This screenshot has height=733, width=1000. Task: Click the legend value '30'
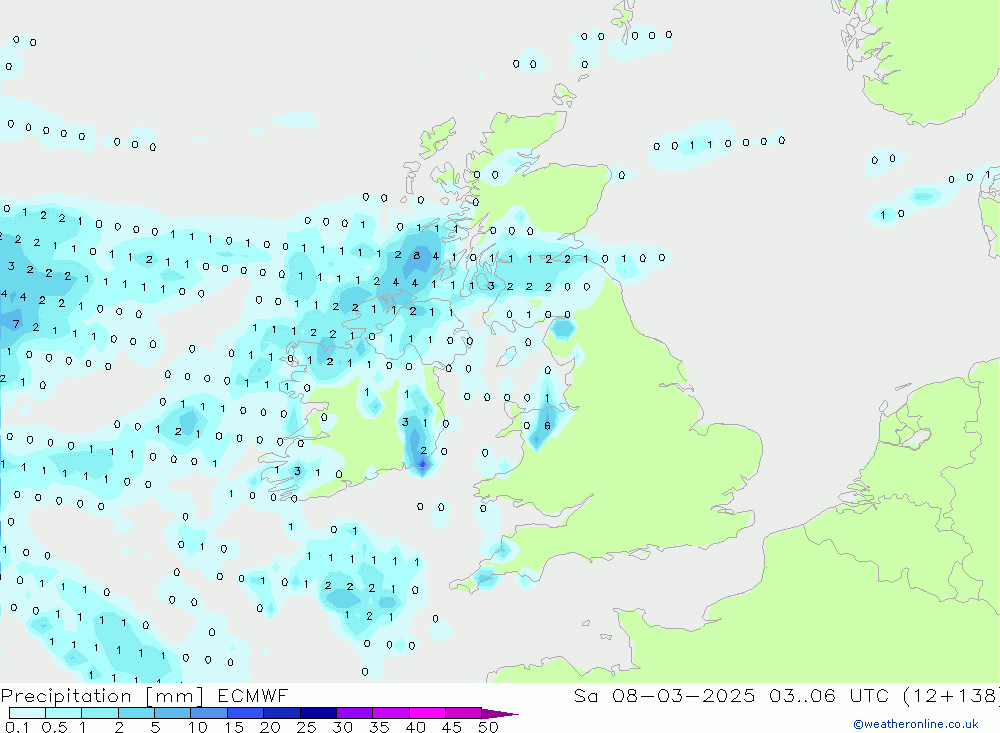click(x=343, y=727)
